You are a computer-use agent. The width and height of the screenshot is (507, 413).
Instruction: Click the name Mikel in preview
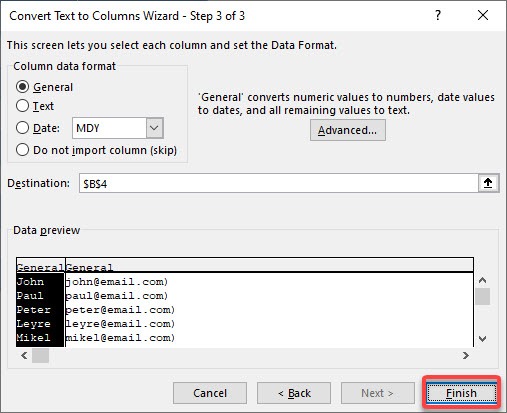34,338
